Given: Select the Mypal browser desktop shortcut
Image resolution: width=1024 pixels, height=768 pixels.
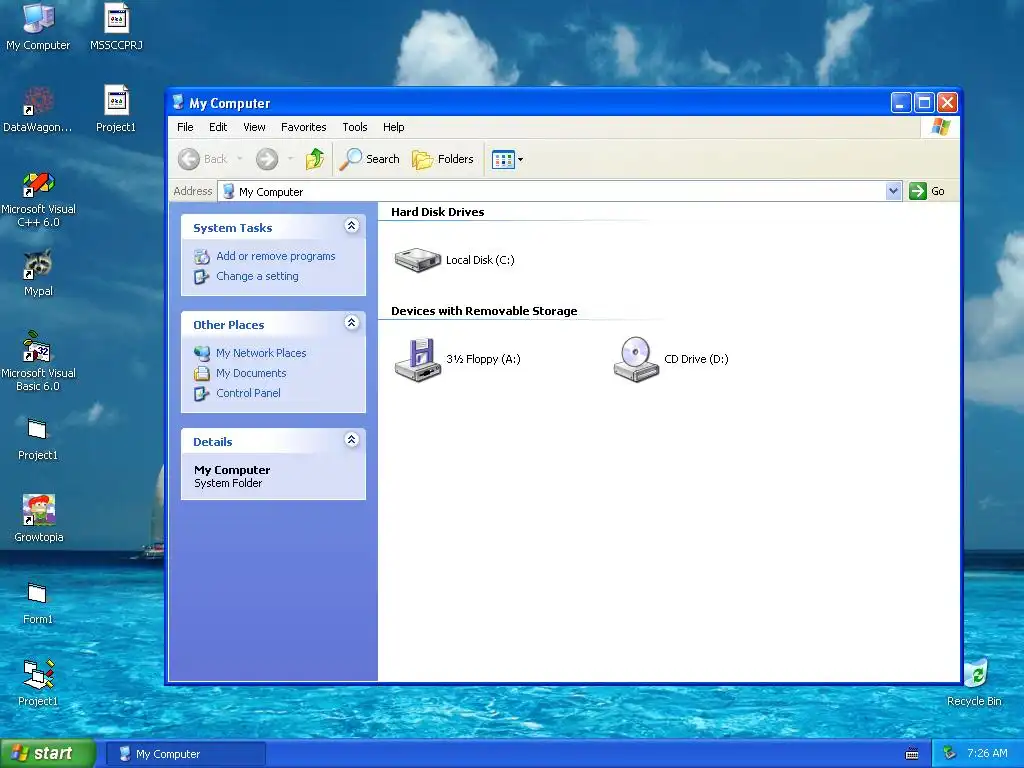Looking at the screenshot, I should coord(38,274).
